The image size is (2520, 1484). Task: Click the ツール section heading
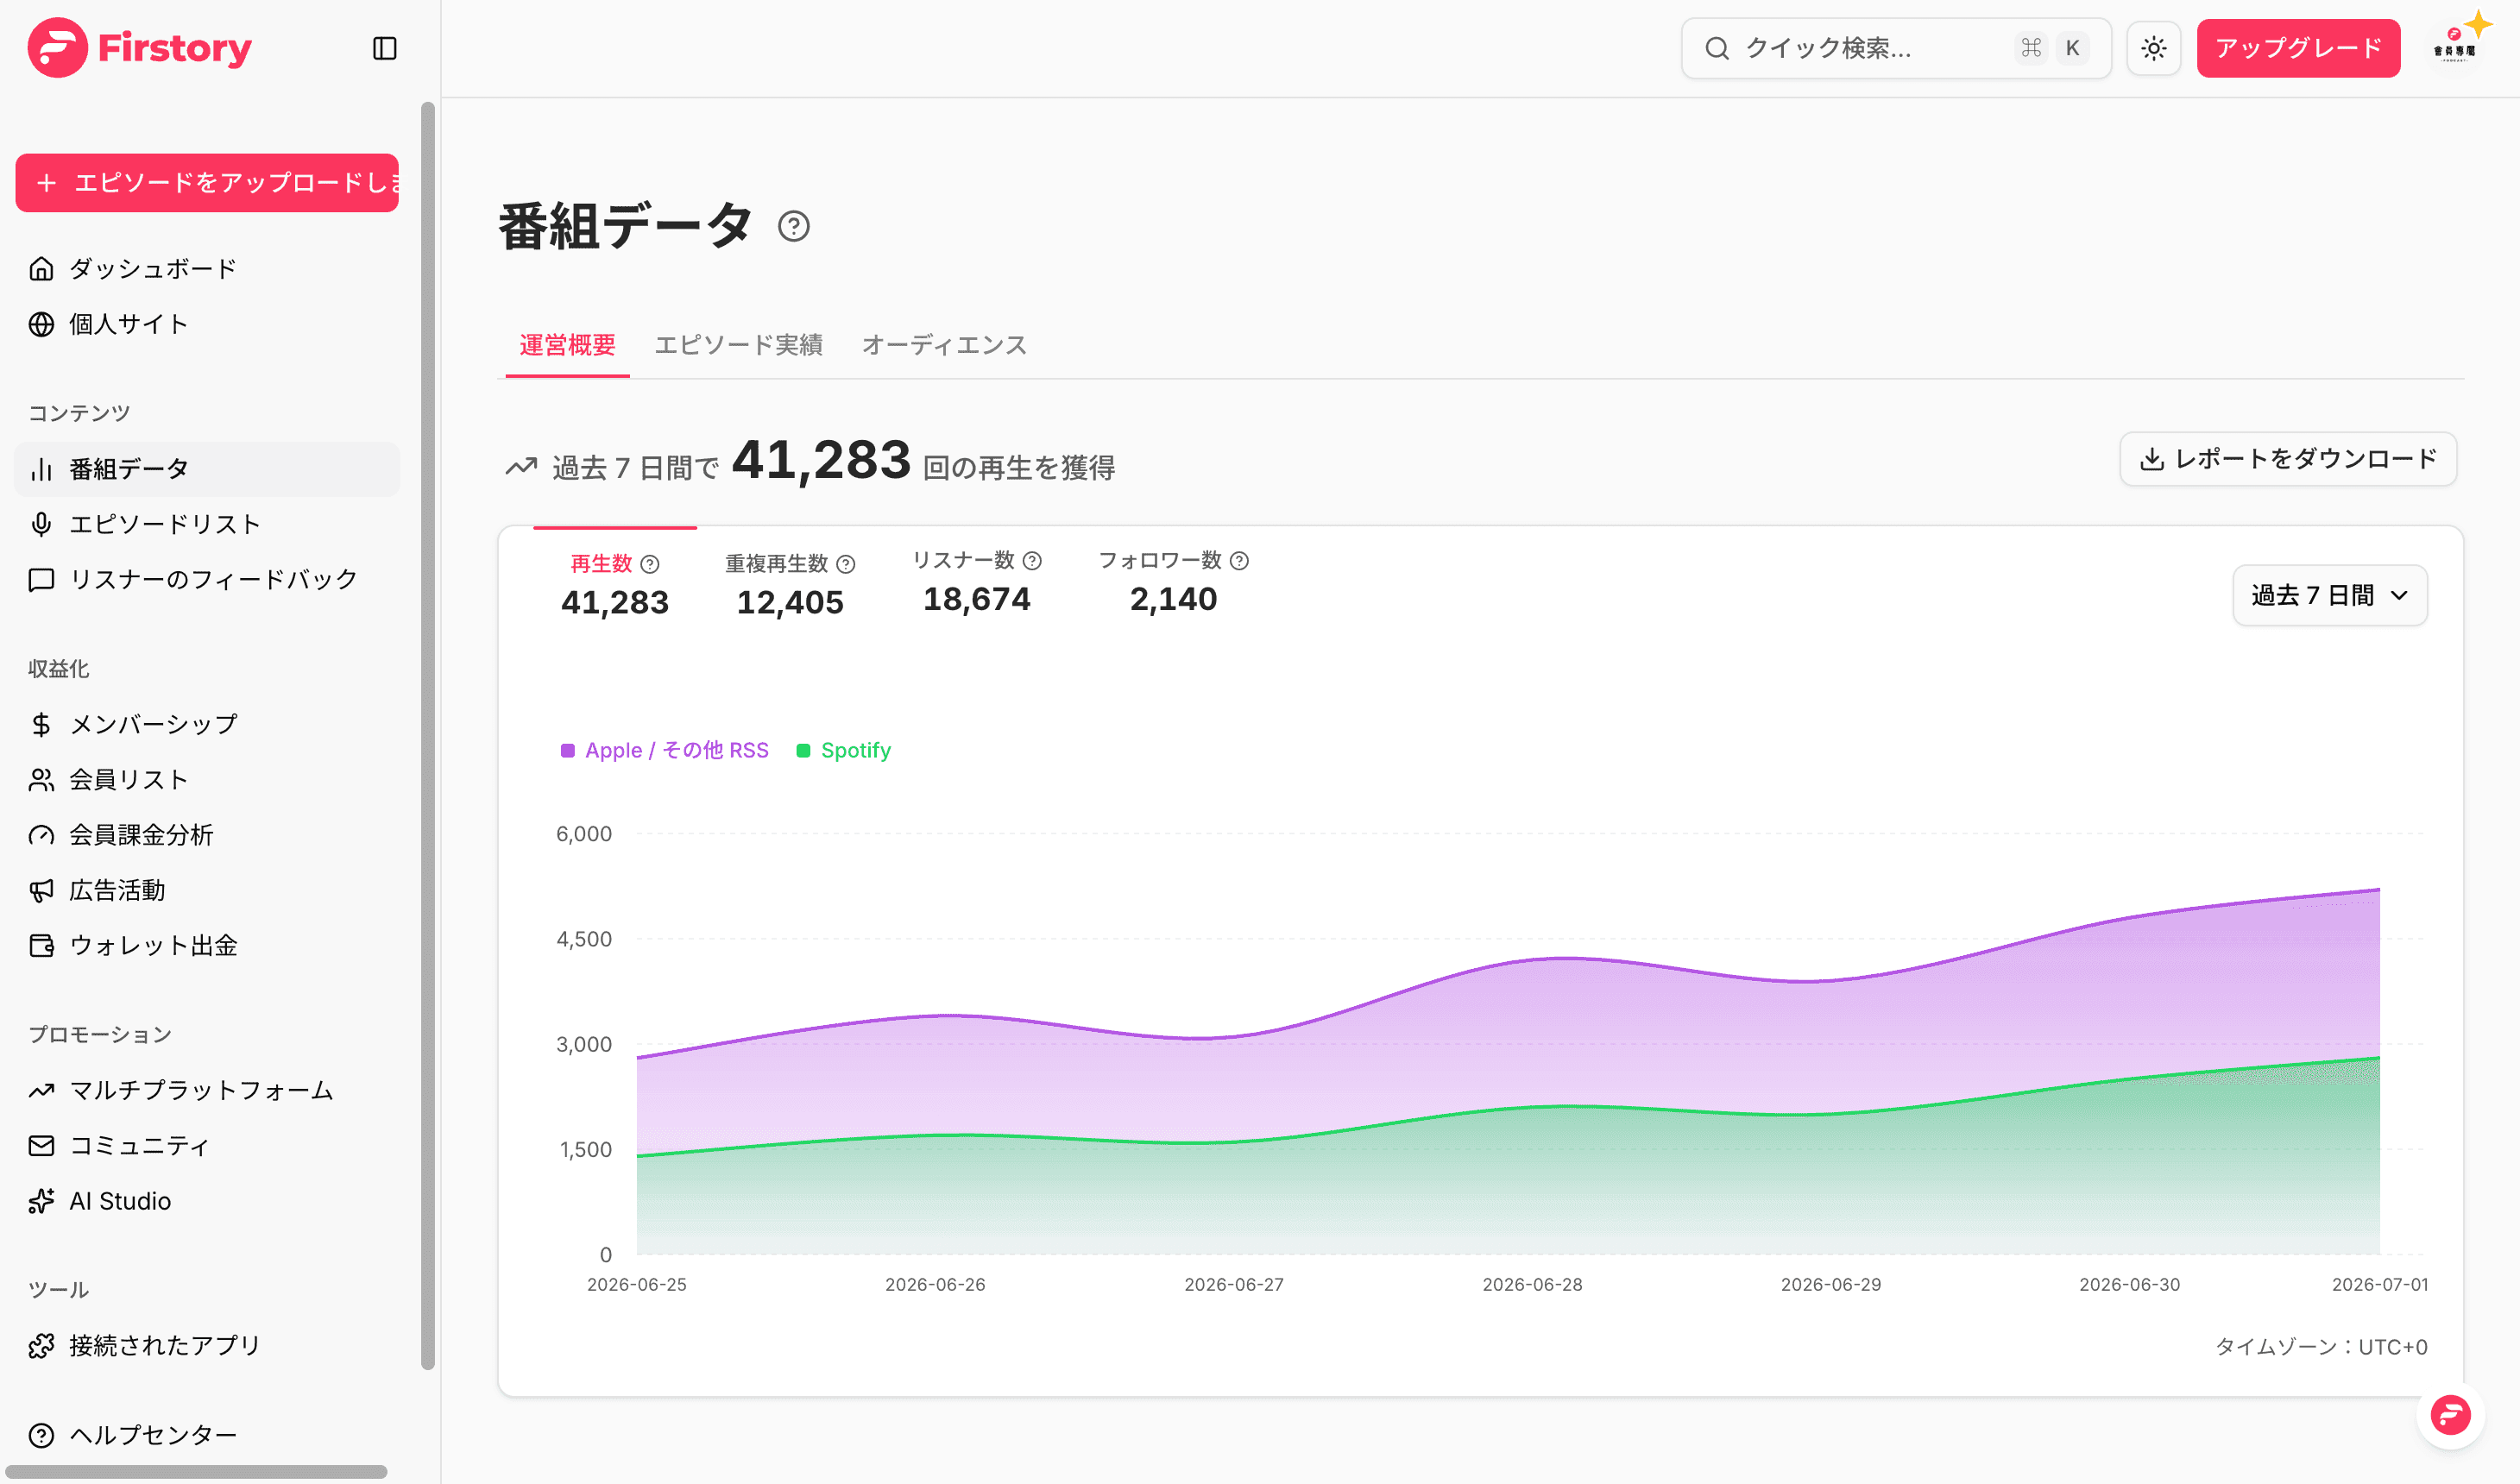59,1290
